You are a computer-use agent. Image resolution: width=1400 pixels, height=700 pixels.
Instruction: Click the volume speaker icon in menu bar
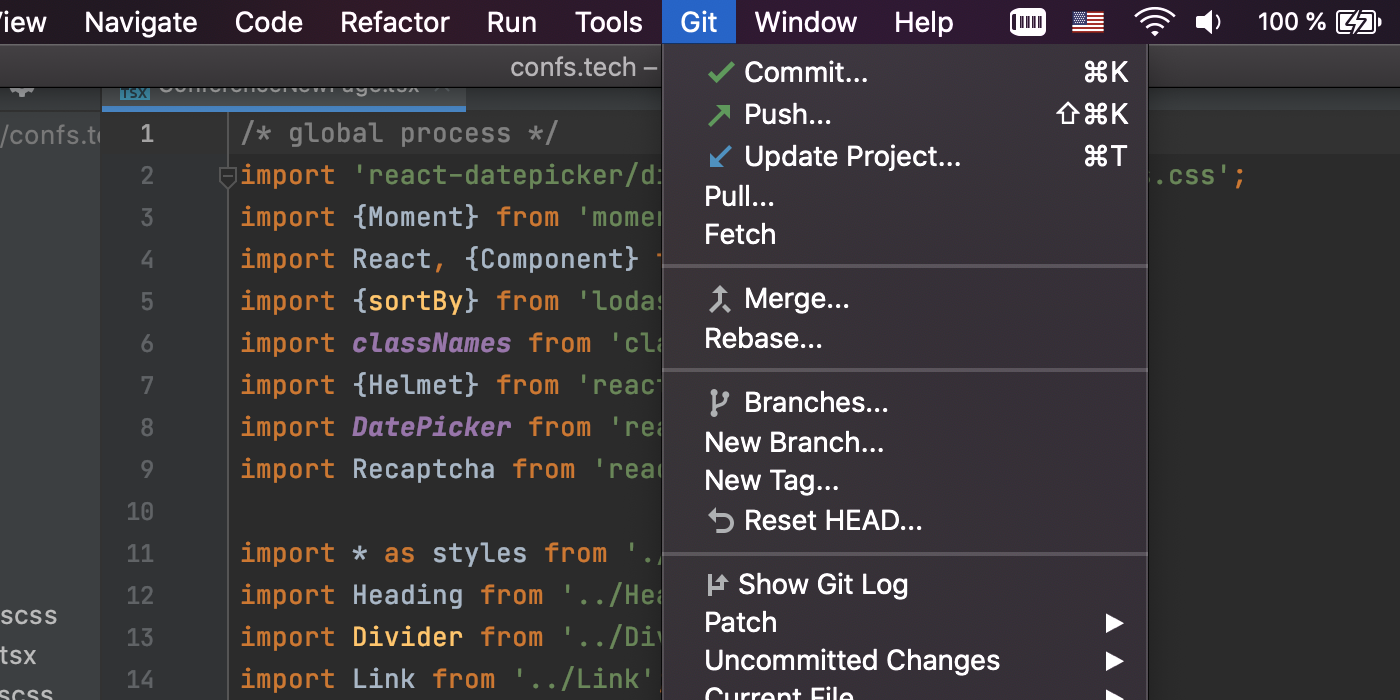point(1208,22)
